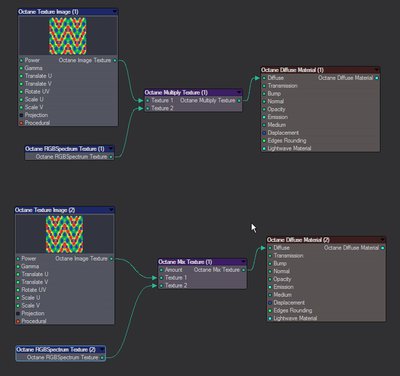Viewport: 400px width, 376px height.
Task: Click Octane Mix Texture output port
Action: pyautogui.click(x=244, y=270)
